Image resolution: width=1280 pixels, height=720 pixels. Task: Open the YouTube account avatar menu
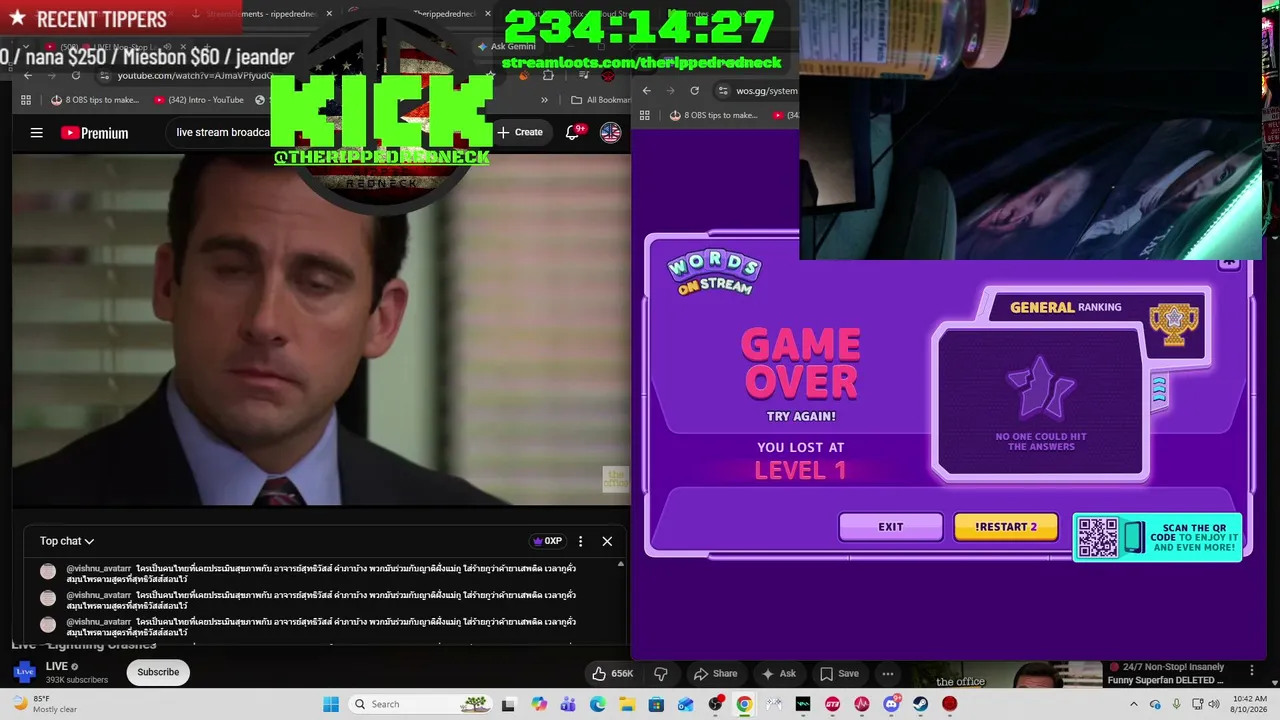coord(610,132)
